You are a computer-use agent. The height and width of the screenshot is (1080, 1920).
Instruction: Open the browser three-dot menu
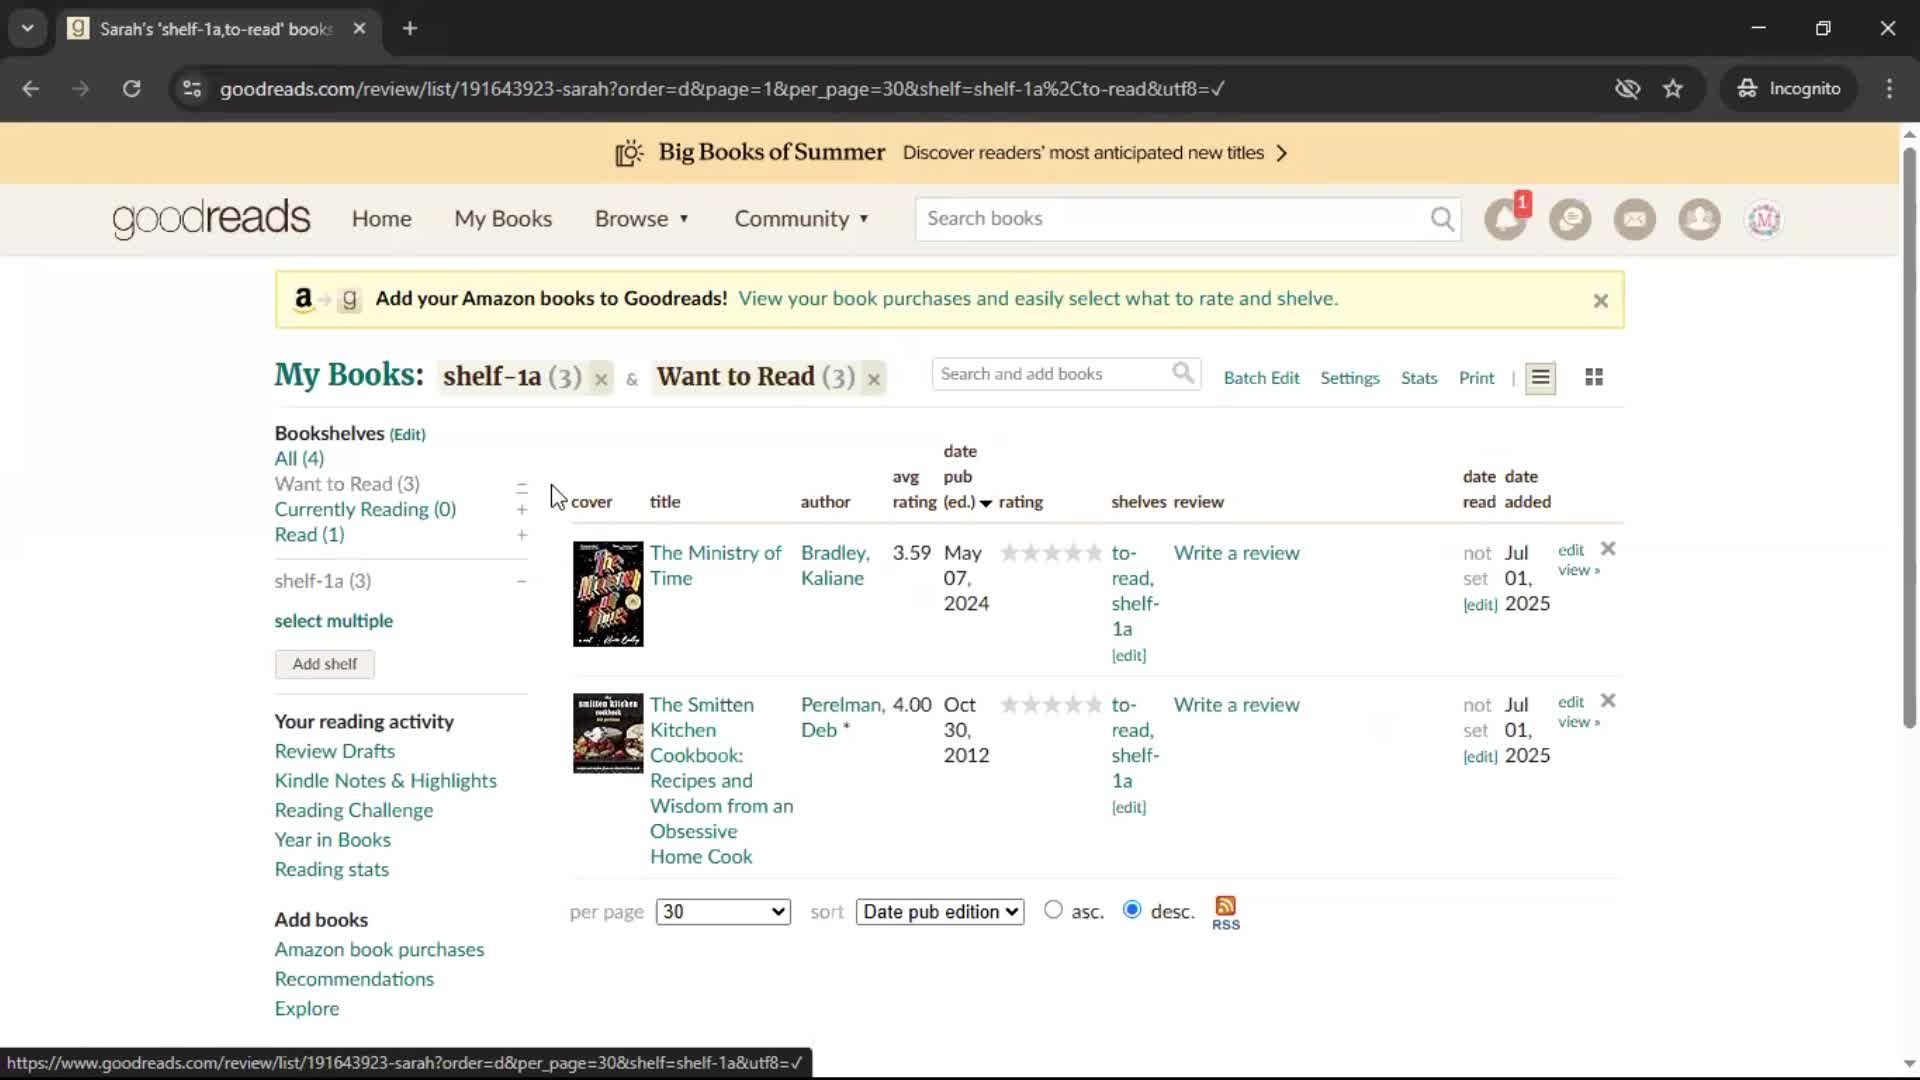click(x=1889, y=89)
